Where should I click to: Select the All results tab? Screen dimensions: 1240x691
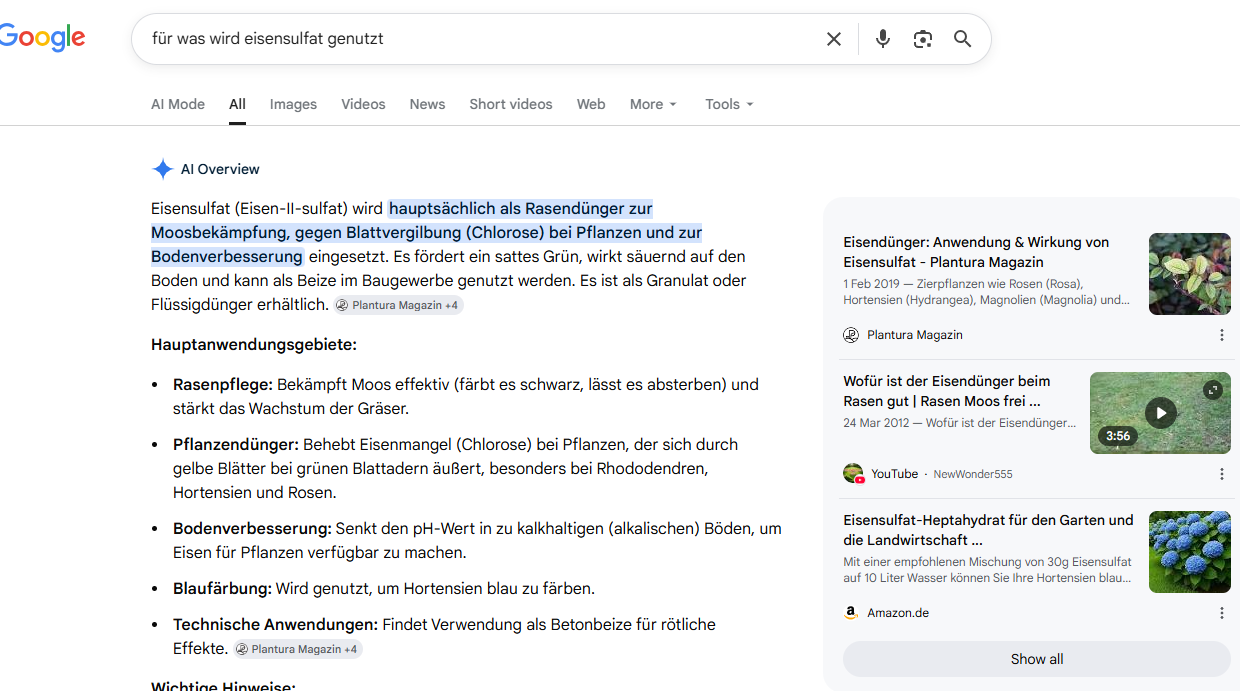(237, 104)
